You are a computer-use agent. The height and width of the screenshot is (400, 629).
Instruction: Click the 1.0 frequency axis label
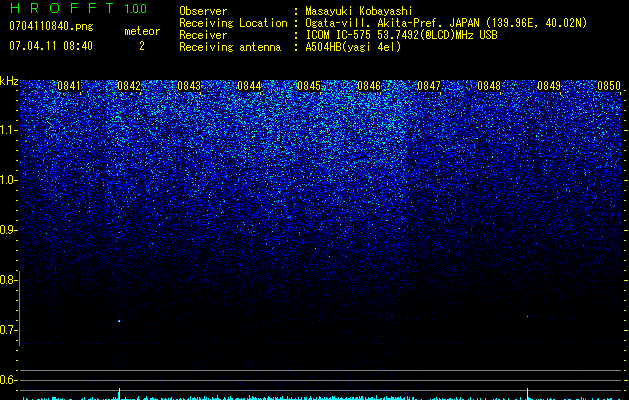8,180
